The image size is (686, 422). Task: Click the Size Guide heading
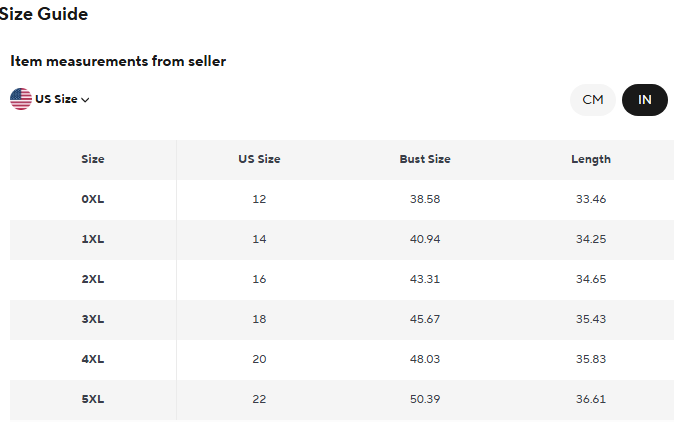tap(43, 14)
